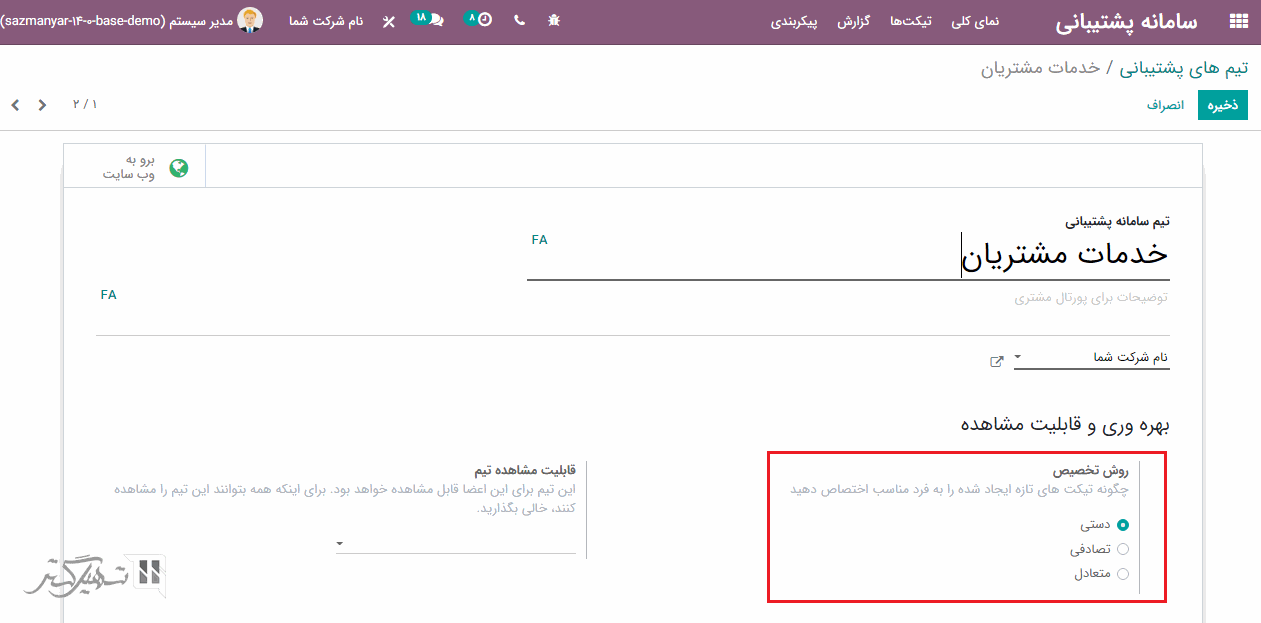Viewport: 1261px width, 623px height.
Task: Open the apps grid menu
Action: [x=1239, y=21]
